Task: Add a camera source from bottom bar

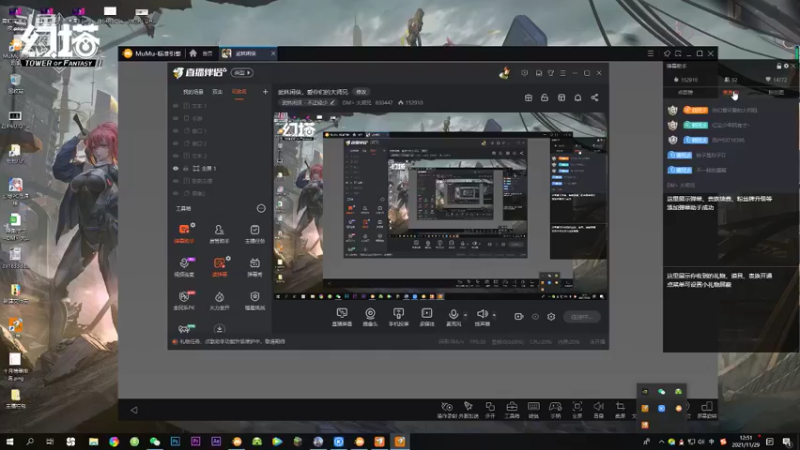Action: (370, 316)
